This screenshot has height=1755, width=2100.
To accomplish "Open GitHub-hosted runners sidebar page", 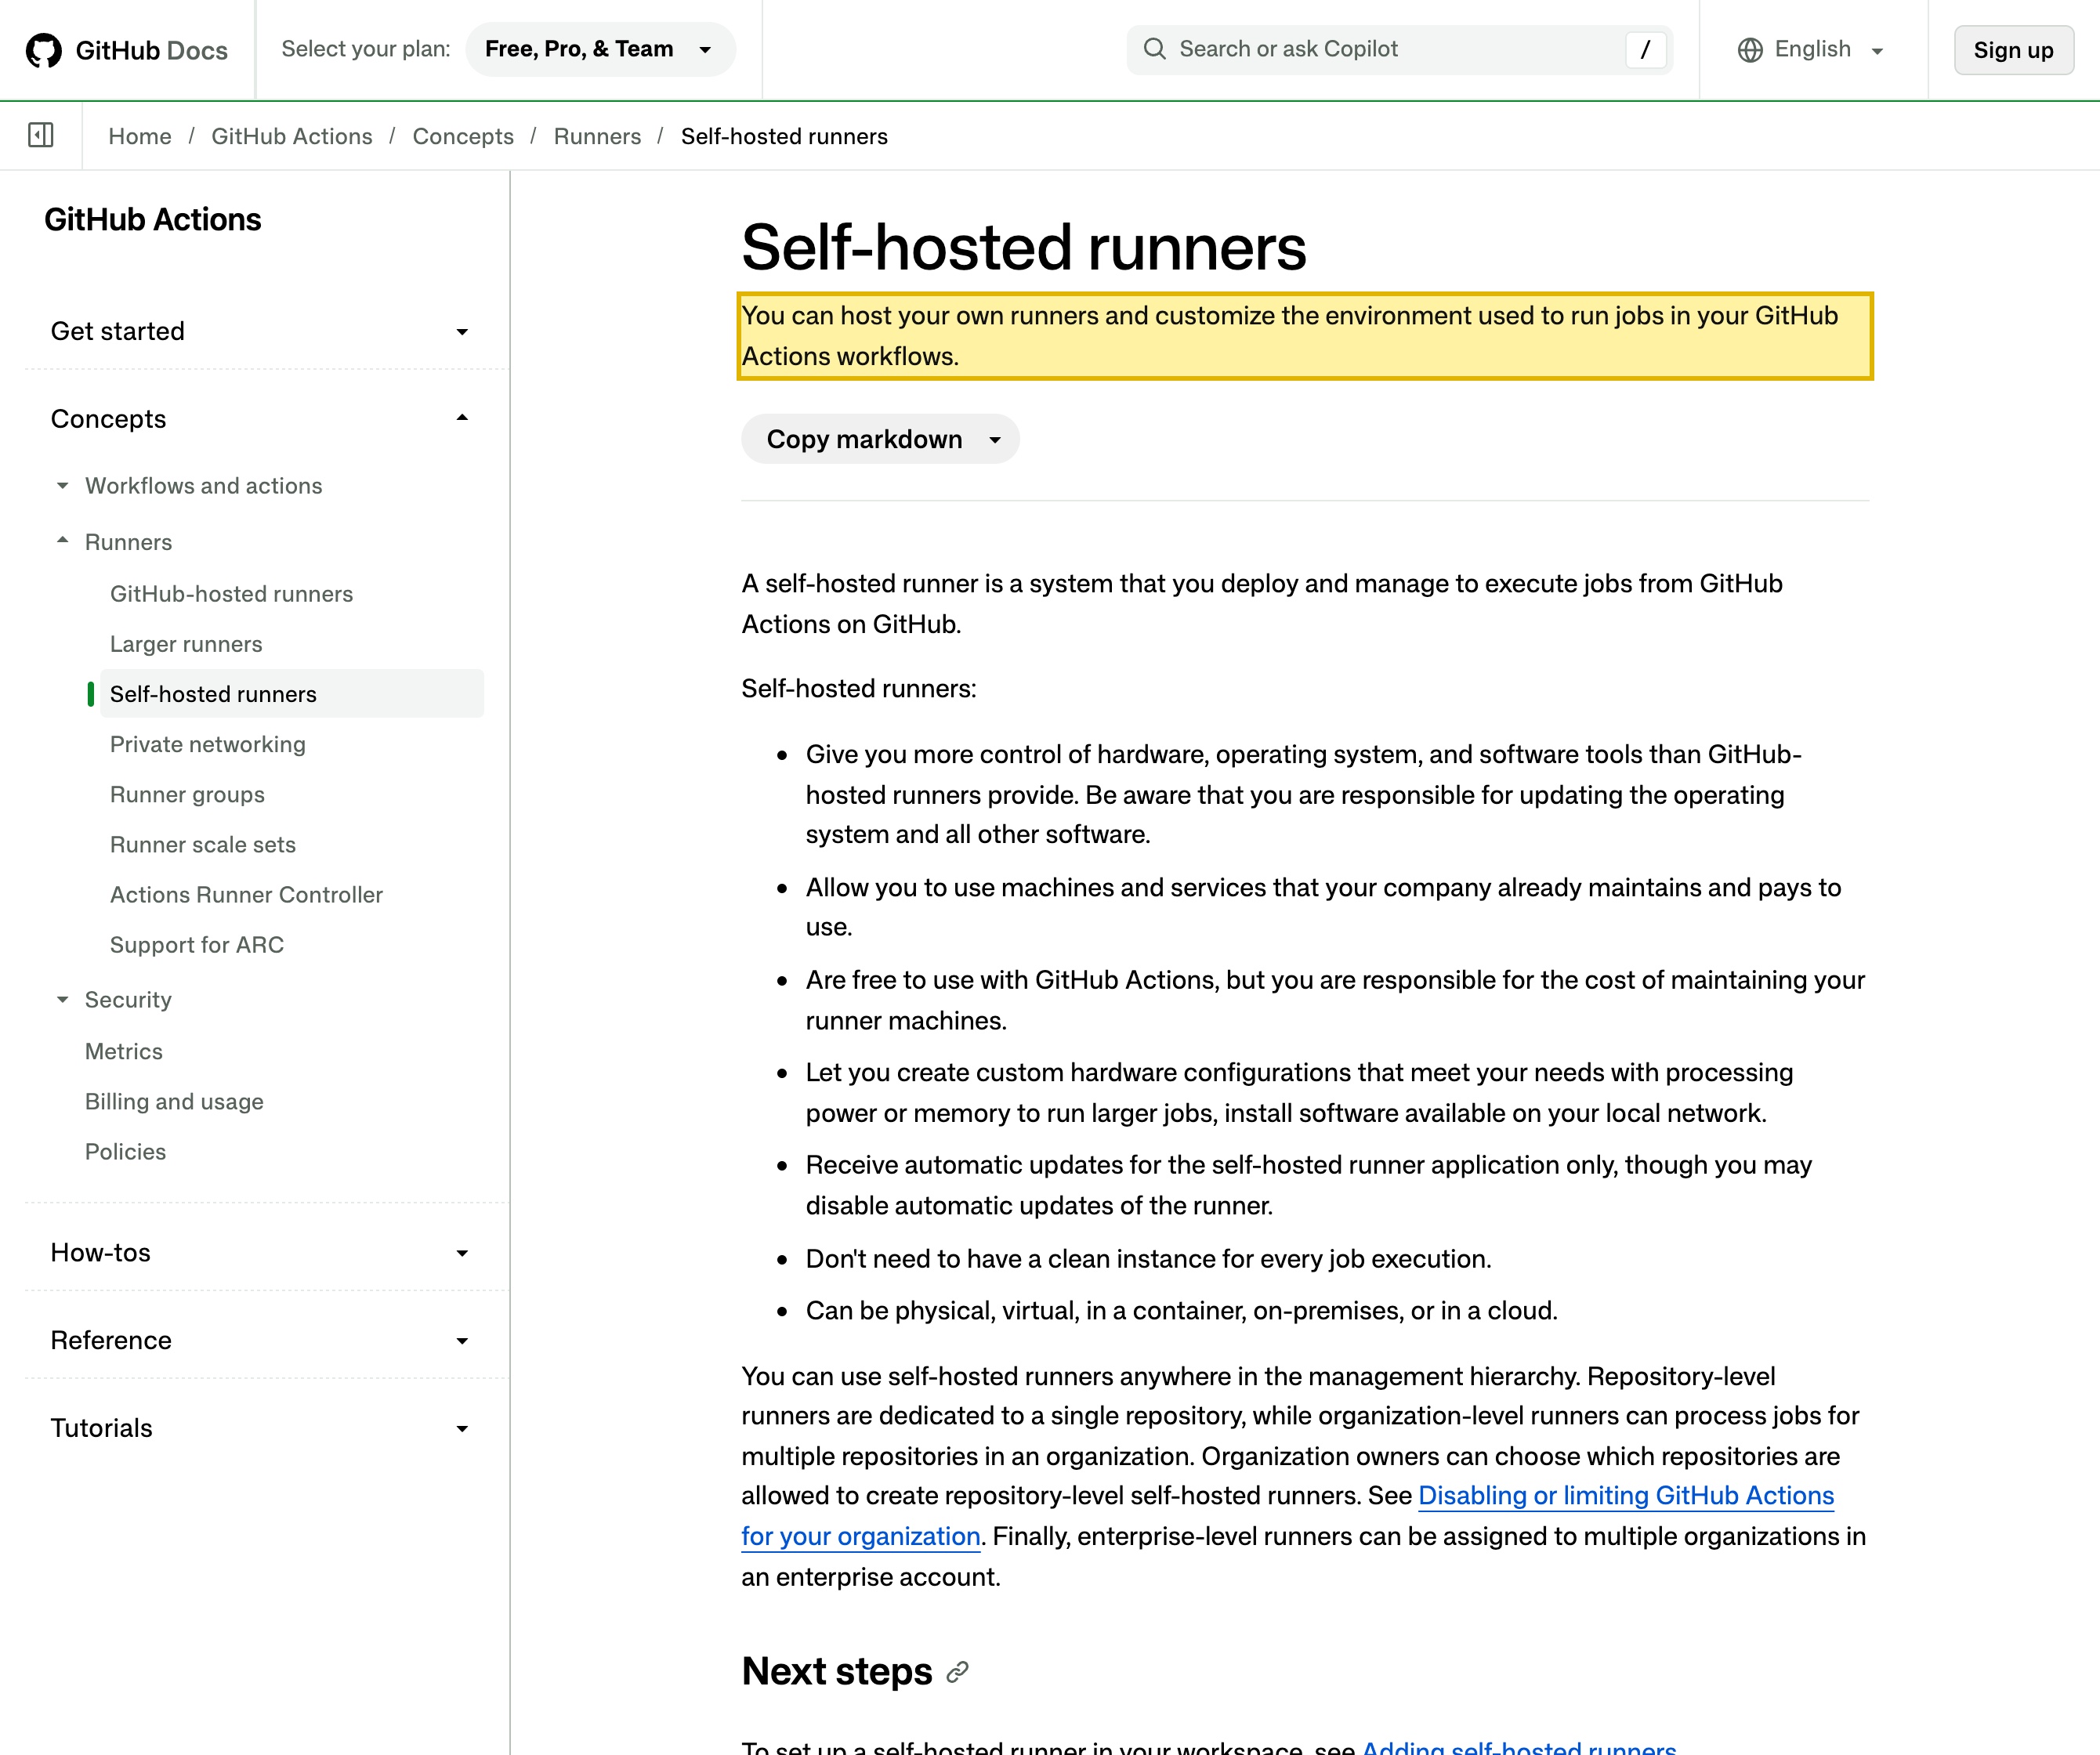I will click(x=231, y=594).
